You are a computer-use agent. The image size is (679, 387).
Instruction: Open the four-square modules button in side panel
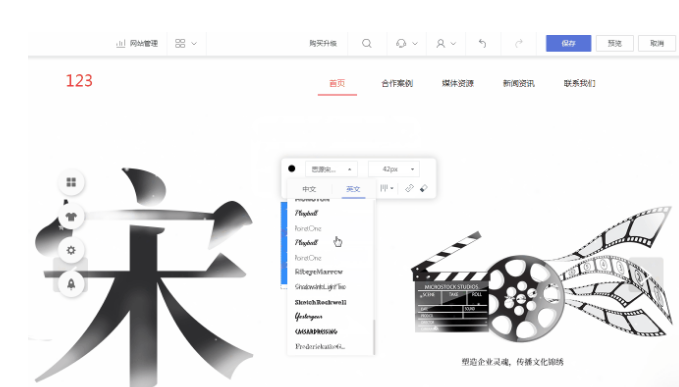pyautogui.click(x=71, y=182)
